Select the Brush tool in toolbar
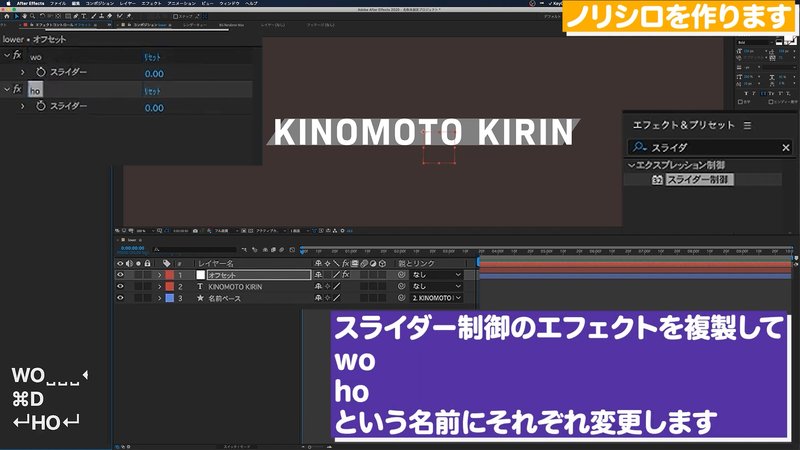This screenshot has height=450, width=800. point(93,16)
